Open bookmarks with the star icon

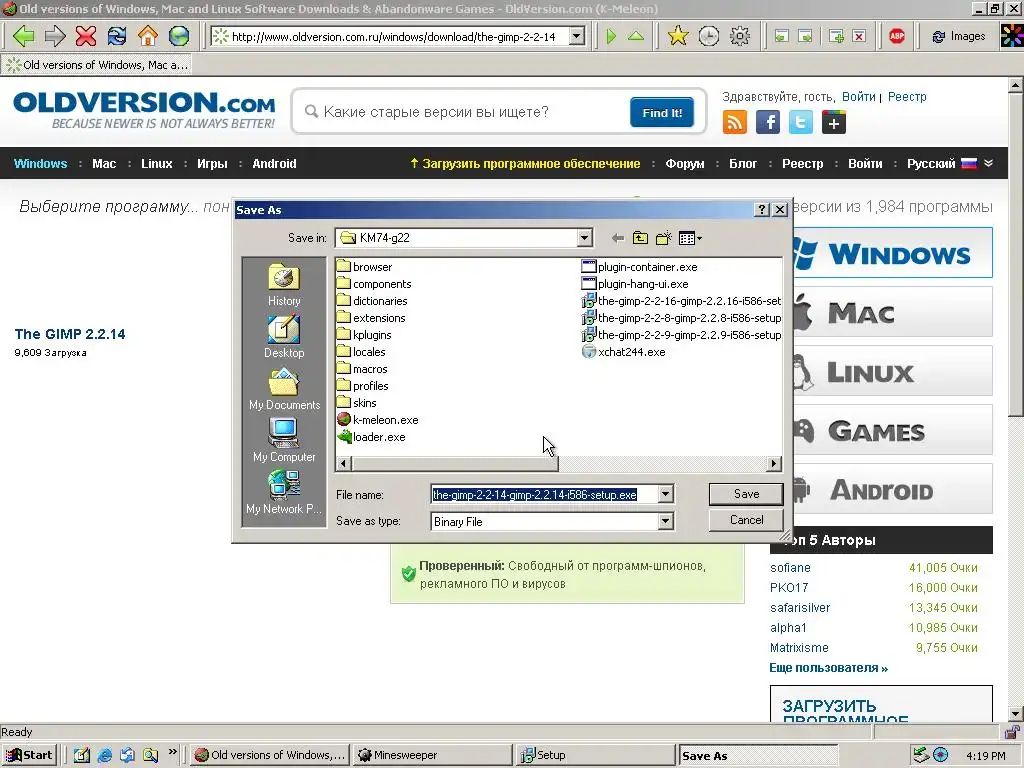point(678,36)
